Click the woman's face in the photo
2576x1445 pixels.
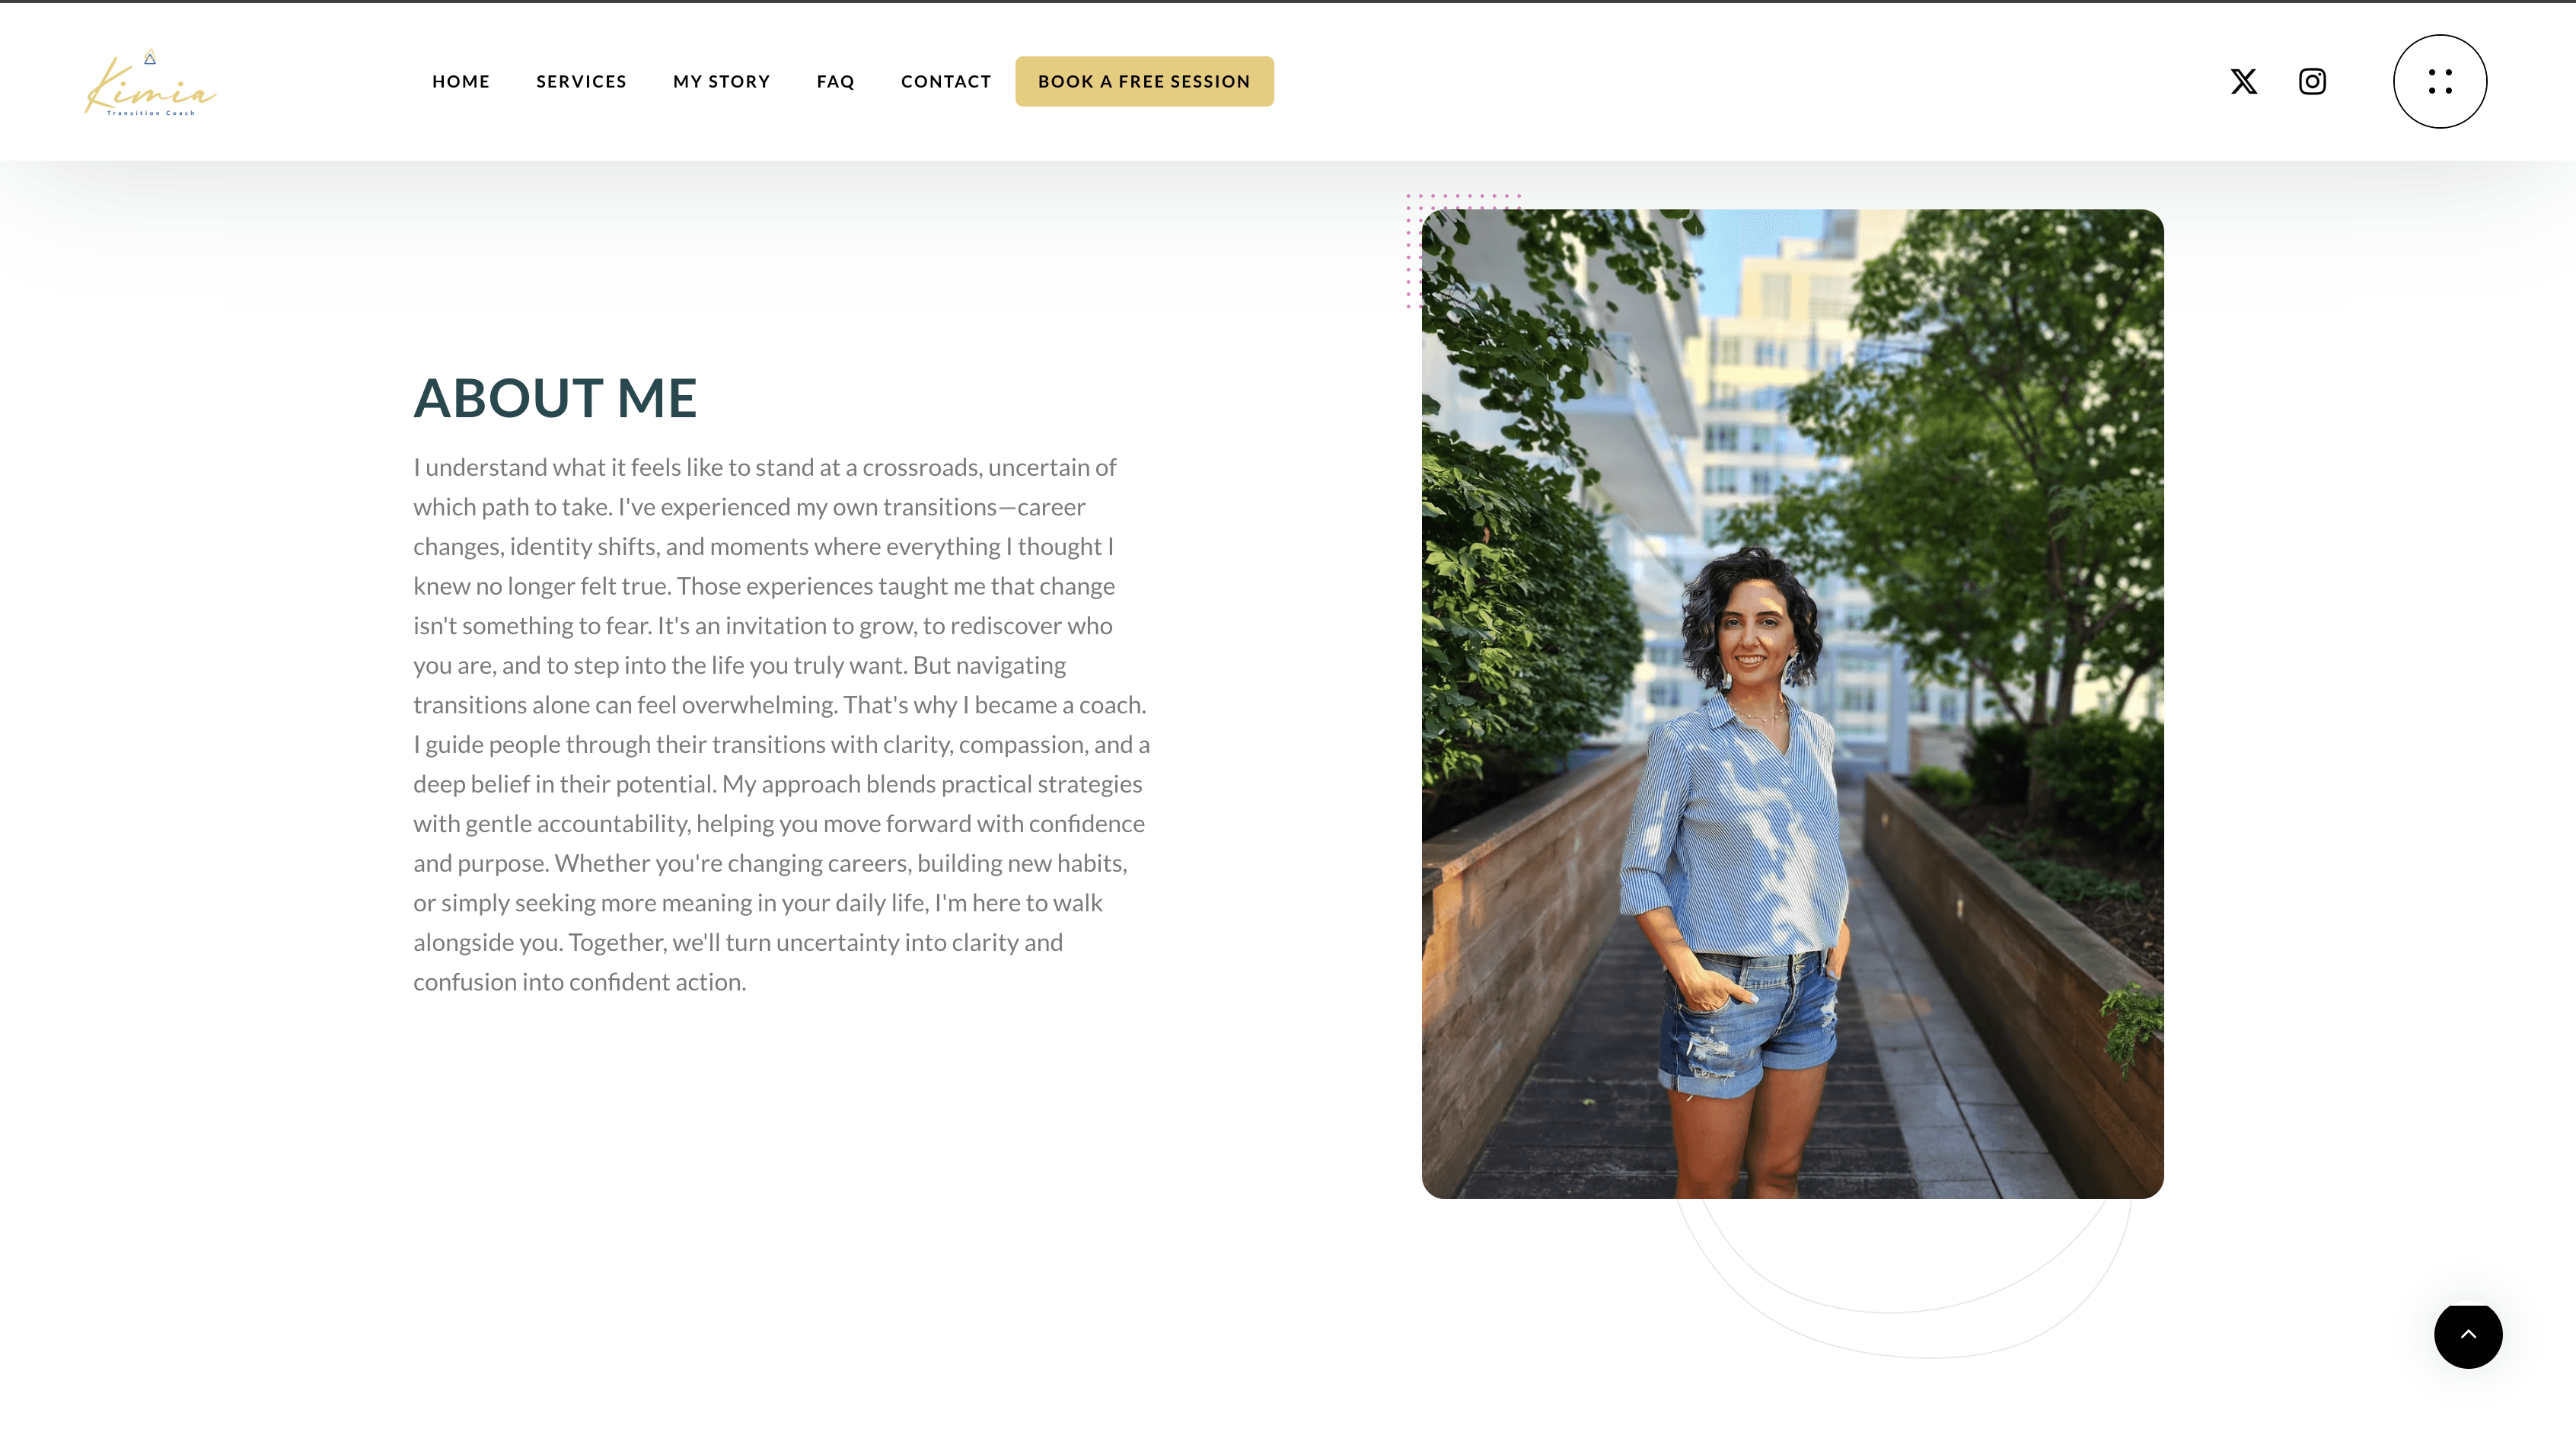(1753, 630)
